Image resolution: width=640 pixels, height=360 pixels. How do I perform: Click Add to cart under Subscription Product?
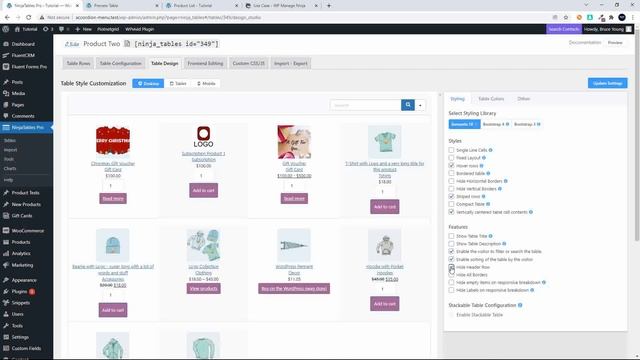pos(203,190)
